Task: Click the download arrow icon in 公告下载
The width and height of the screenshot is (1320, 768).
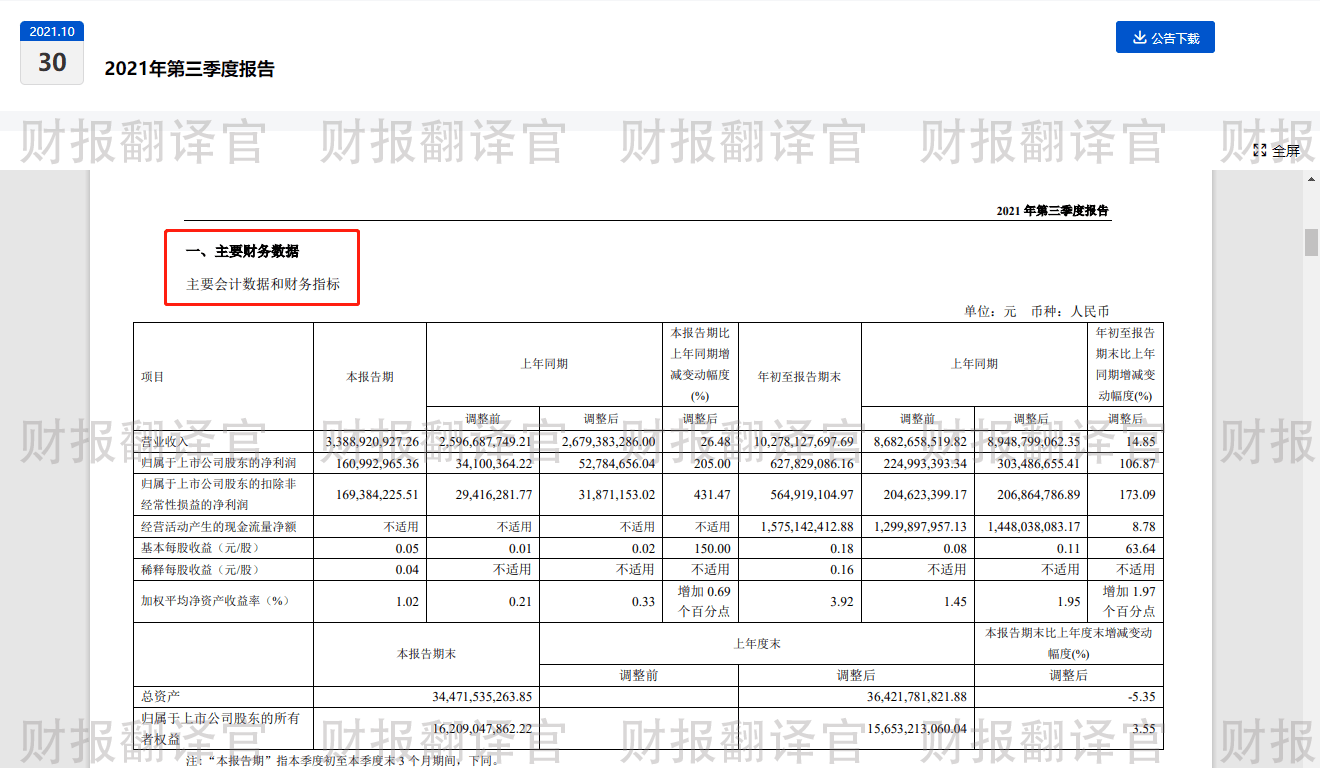Action: [1139, 38]
